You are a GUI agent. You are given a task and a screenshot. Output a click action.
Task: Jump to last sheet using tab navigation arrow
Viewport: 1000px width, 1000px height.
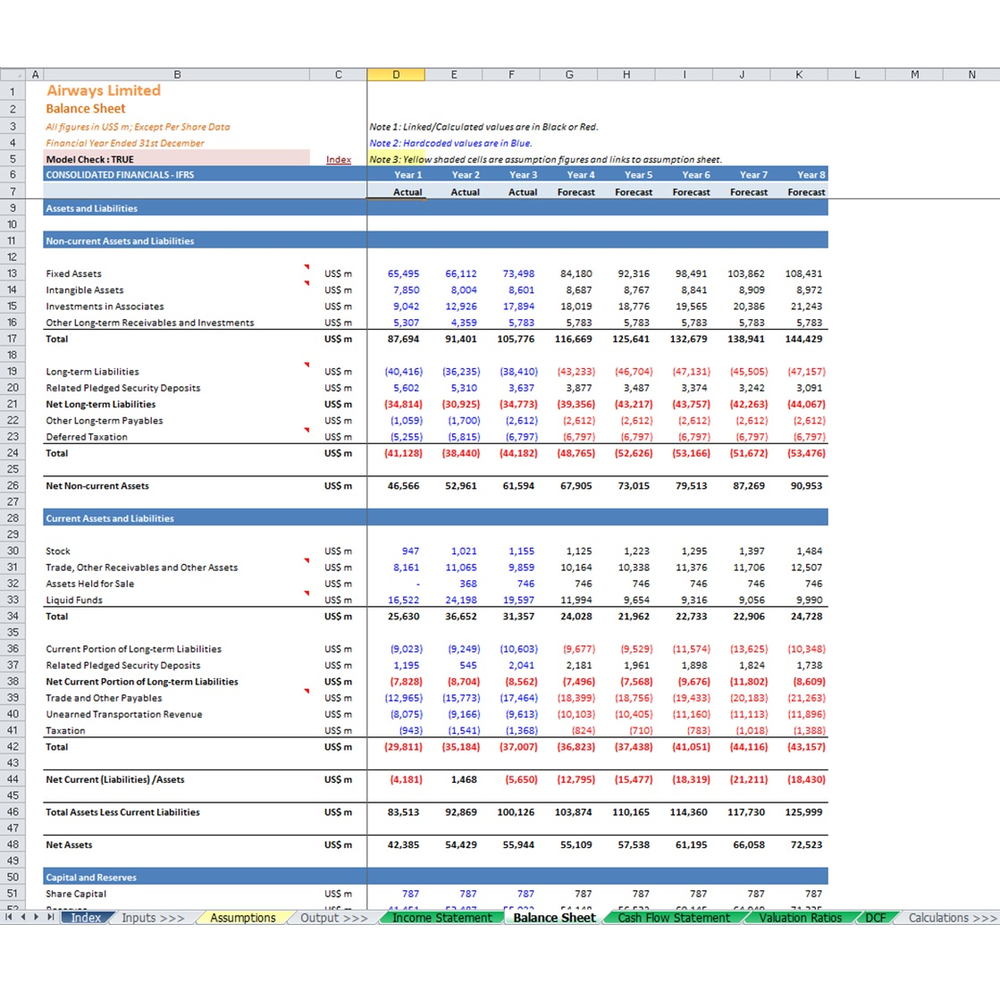pos(50,917)
